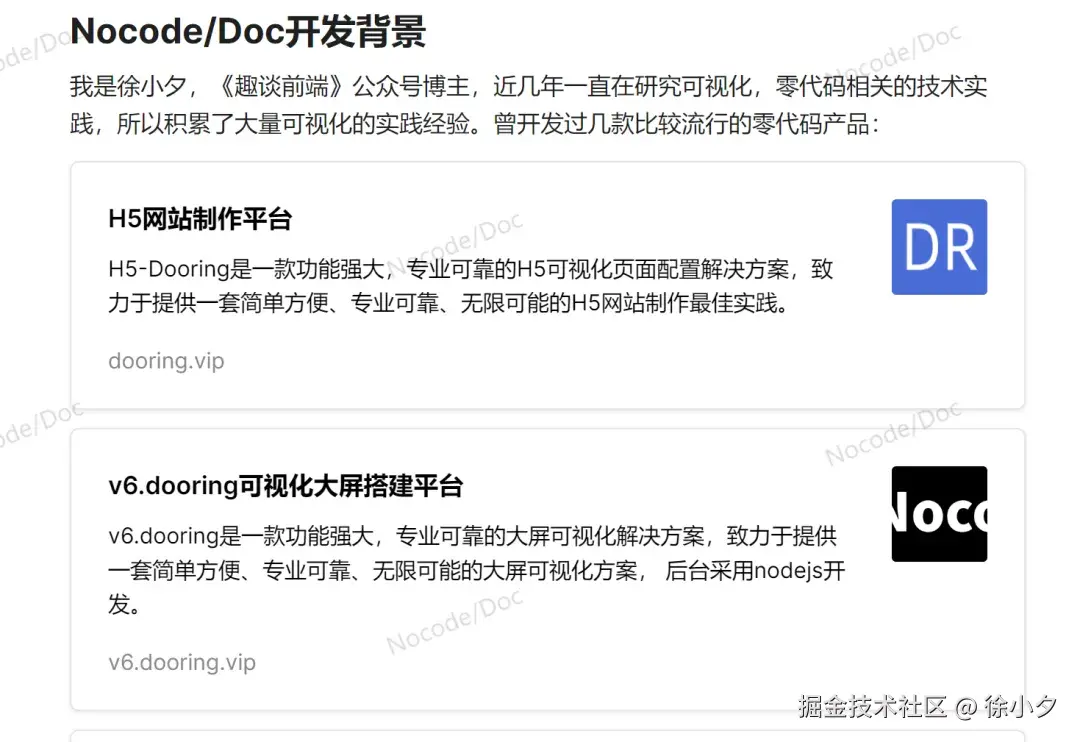Click the blue DR logo icon

point(939,247)
